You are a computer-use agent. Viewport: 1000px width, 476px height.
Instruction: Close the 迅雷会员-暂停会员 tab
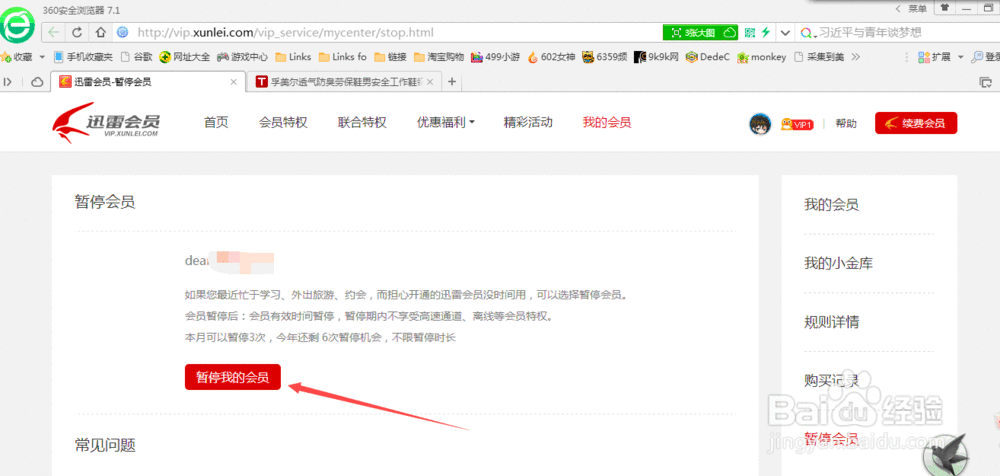234,82
